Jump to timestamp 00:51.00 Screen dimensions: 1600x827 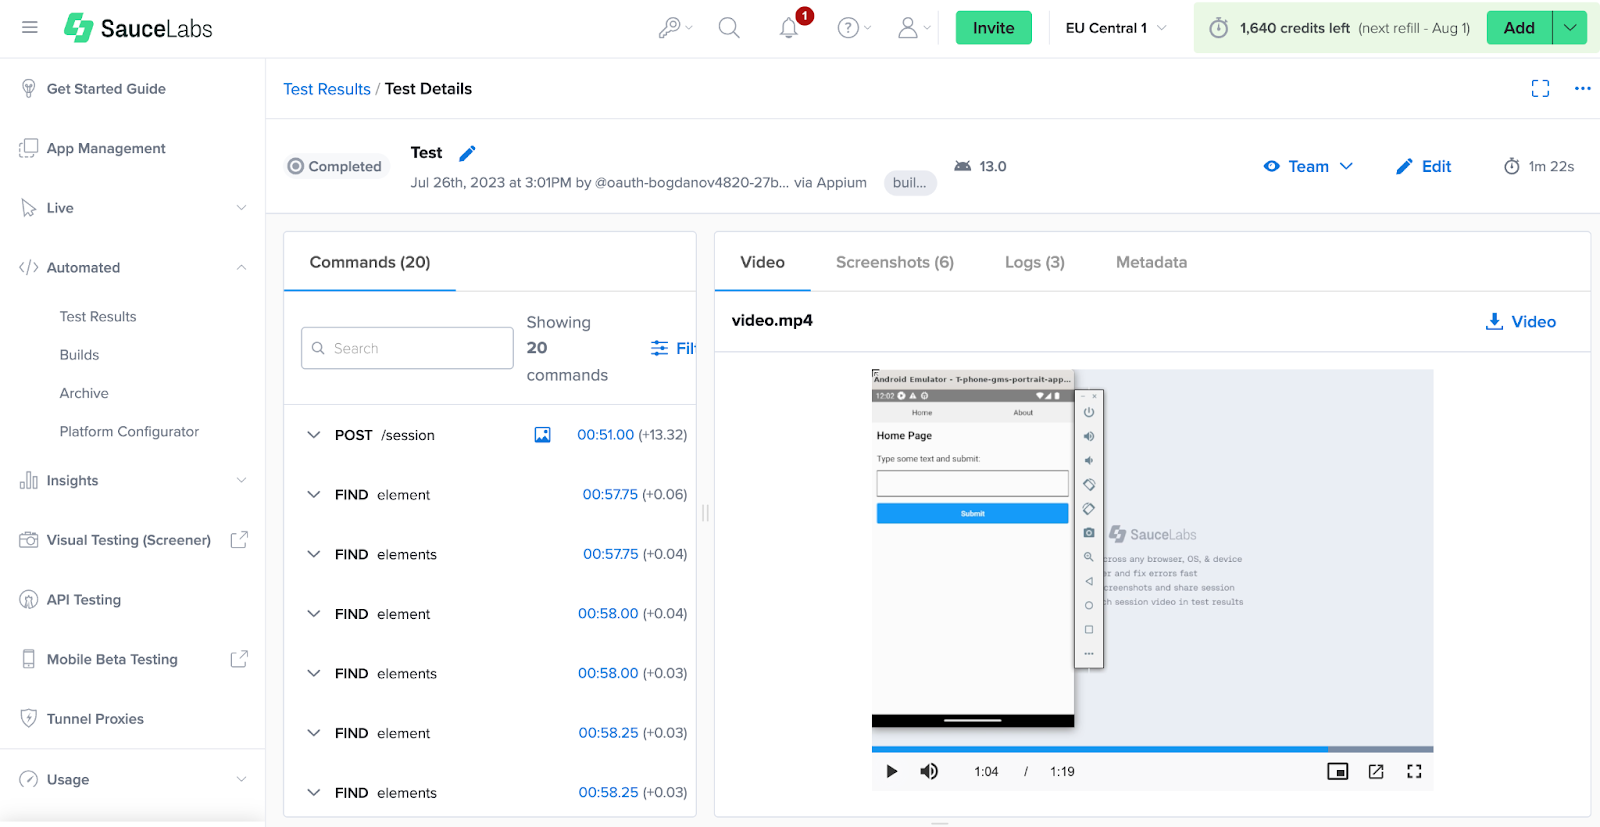(x=605, y=435)
